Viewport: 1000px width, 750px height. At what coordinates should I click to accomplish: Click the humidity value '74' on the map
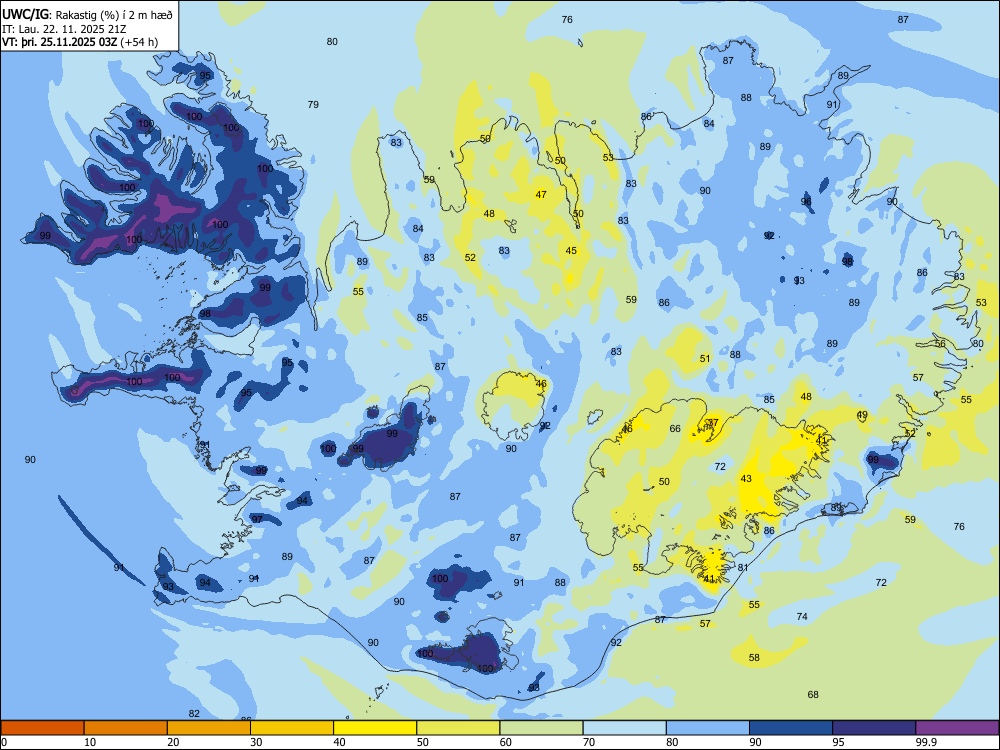(802, 616)
